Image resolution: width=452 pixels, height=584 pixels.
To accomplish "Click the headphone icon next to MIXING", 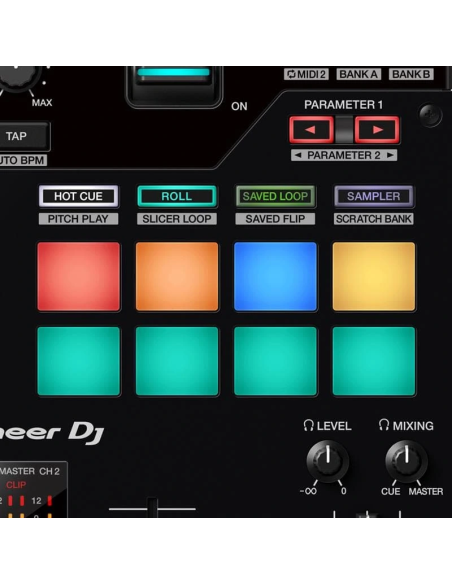I will coord(384,425).
